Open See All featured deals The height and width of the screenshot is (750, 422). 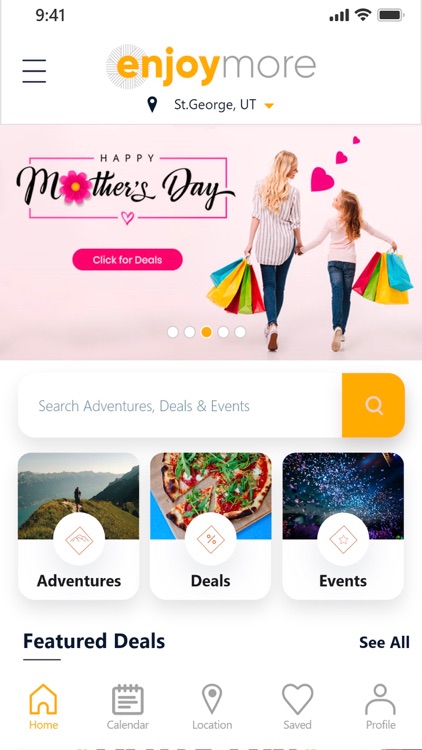[x=384, y=642]
